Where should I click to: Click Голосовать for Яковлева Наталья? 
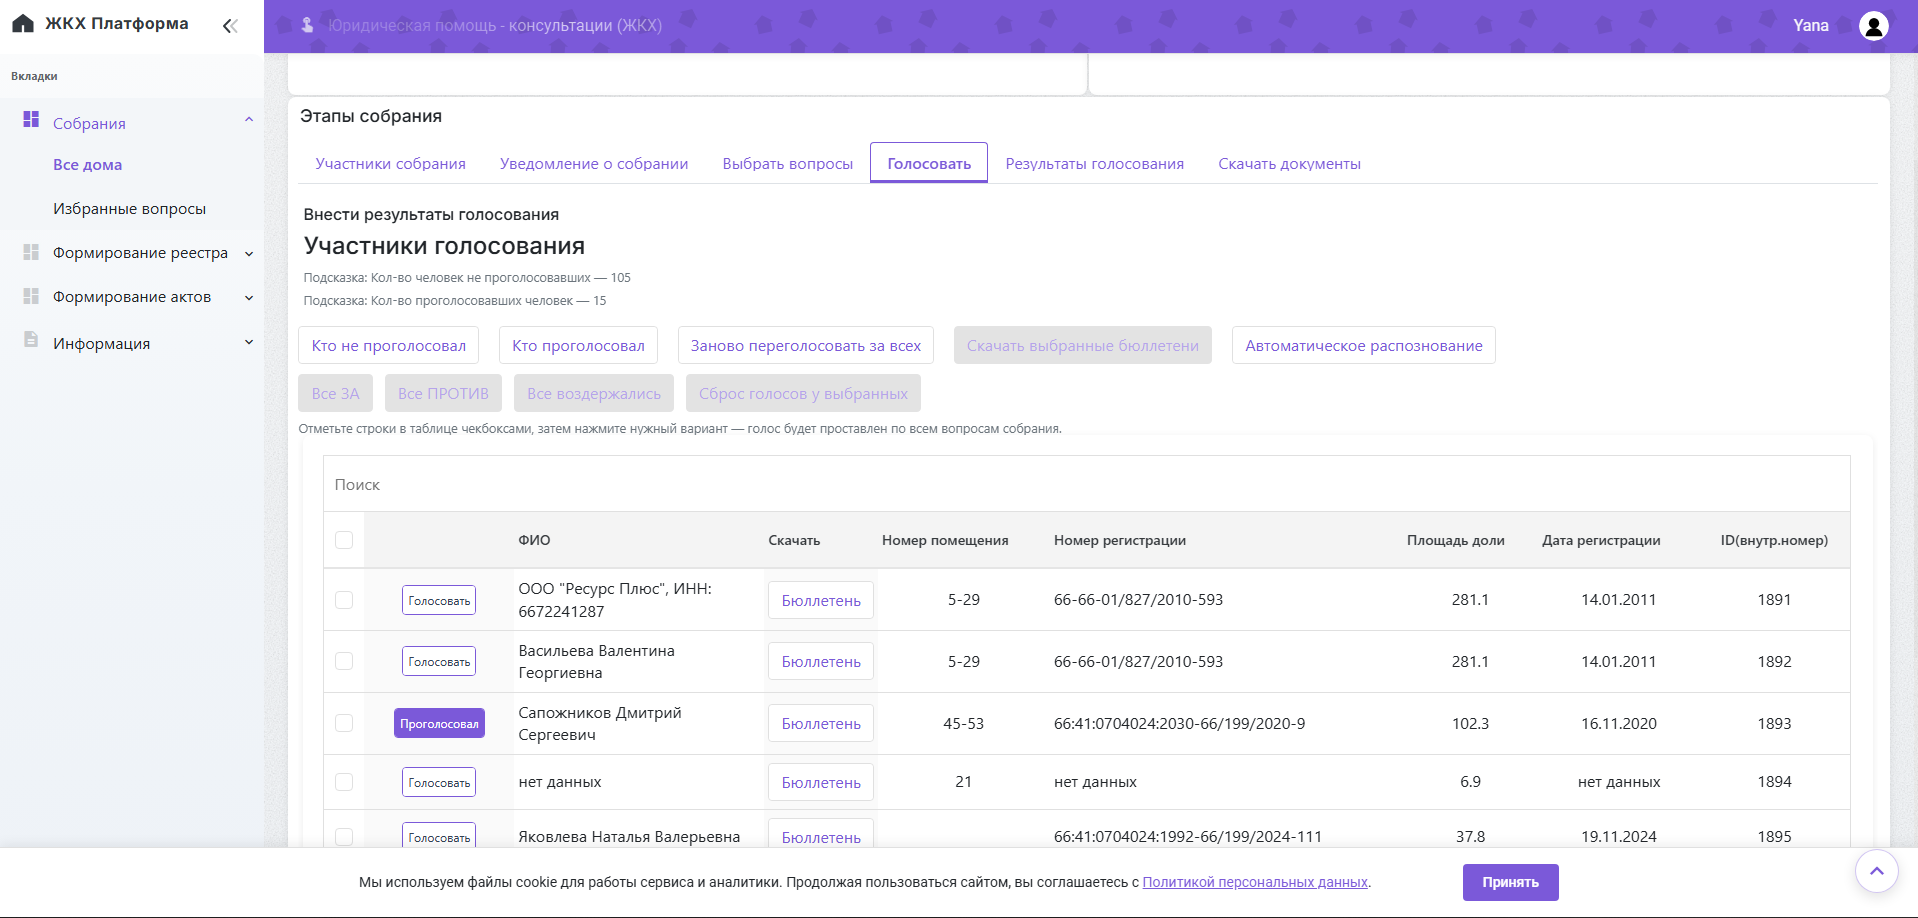coord(439,836)
